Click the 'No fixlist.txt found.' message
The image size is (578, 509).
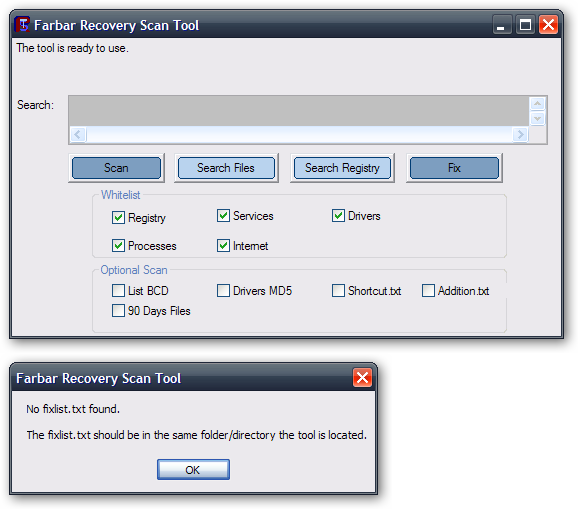(73, 409)
